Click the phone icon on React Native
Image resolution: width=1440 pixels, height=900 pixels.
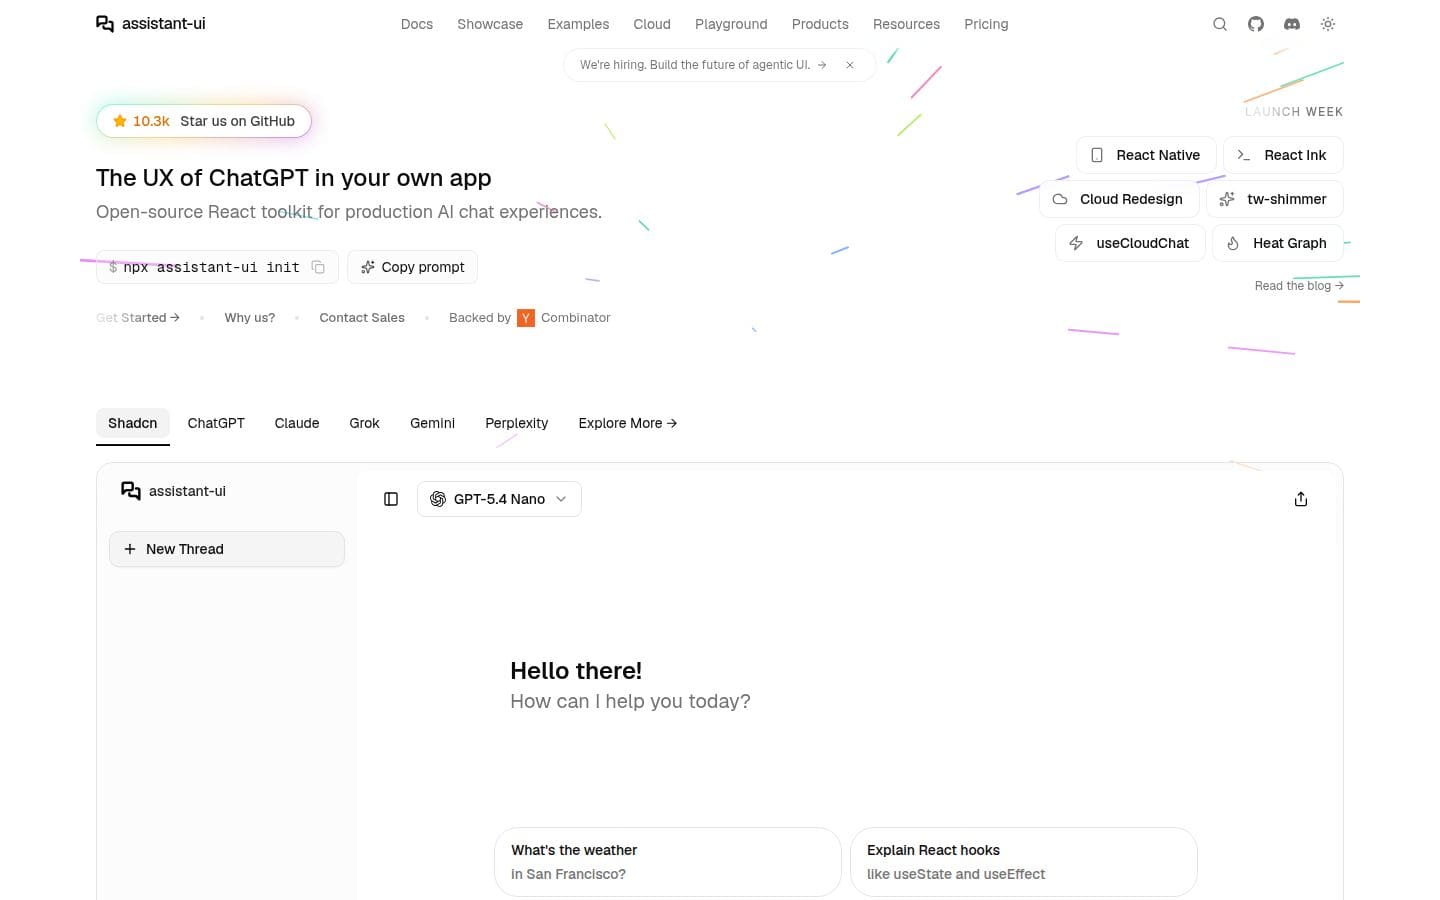[1097, 155]
